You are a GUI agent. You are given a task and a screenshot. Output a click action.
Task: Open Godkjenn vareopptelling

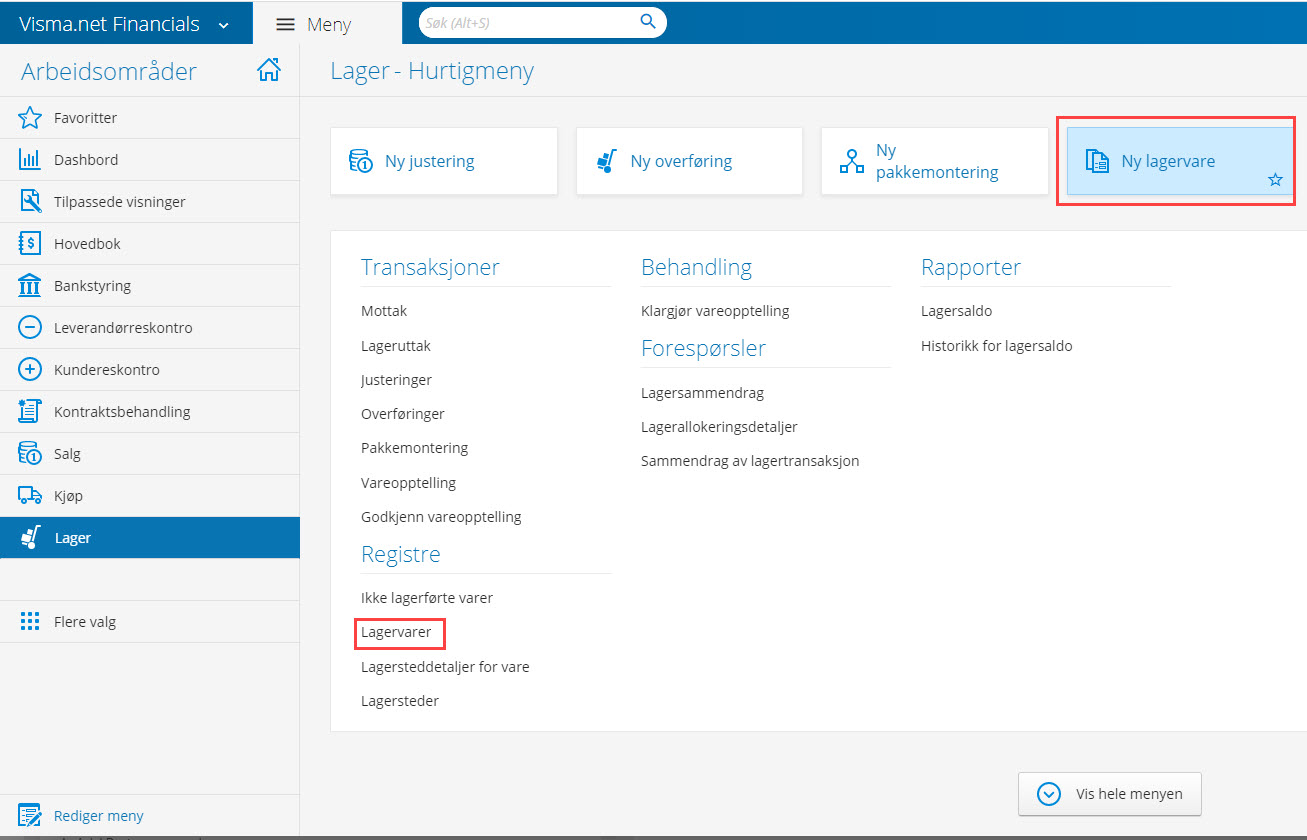(x=441, y=517)
